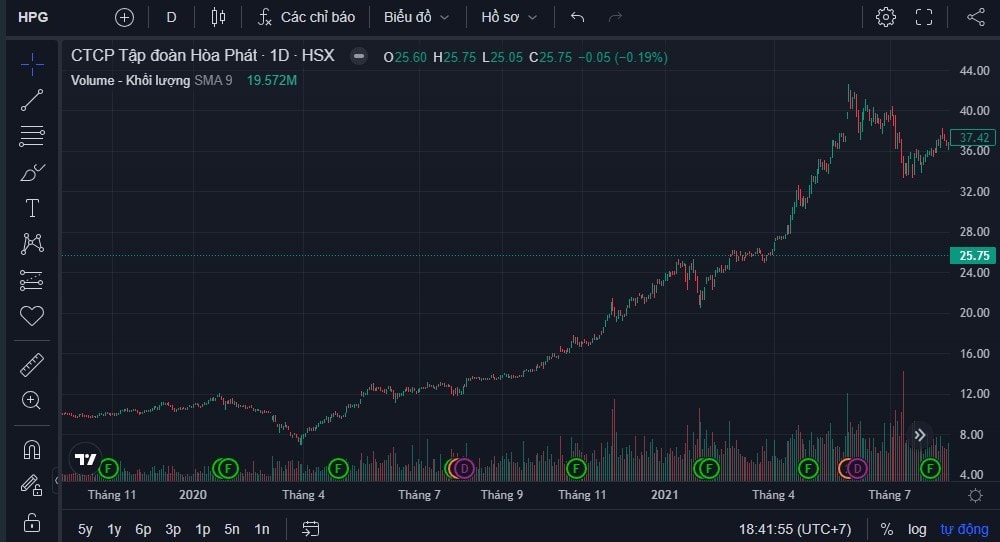The height and width of the screenshot is (542, 1000).
Task: Set the range to 1n
Action: coord(262,529)
